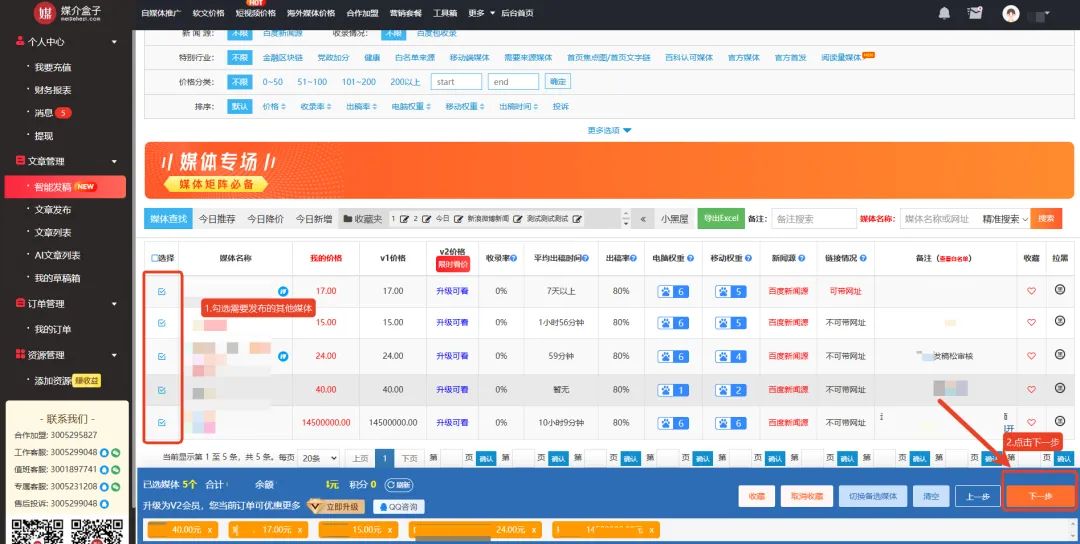Click the user avatar in top bar
The image size is (1080, 544).
(x=1012, y=13)
